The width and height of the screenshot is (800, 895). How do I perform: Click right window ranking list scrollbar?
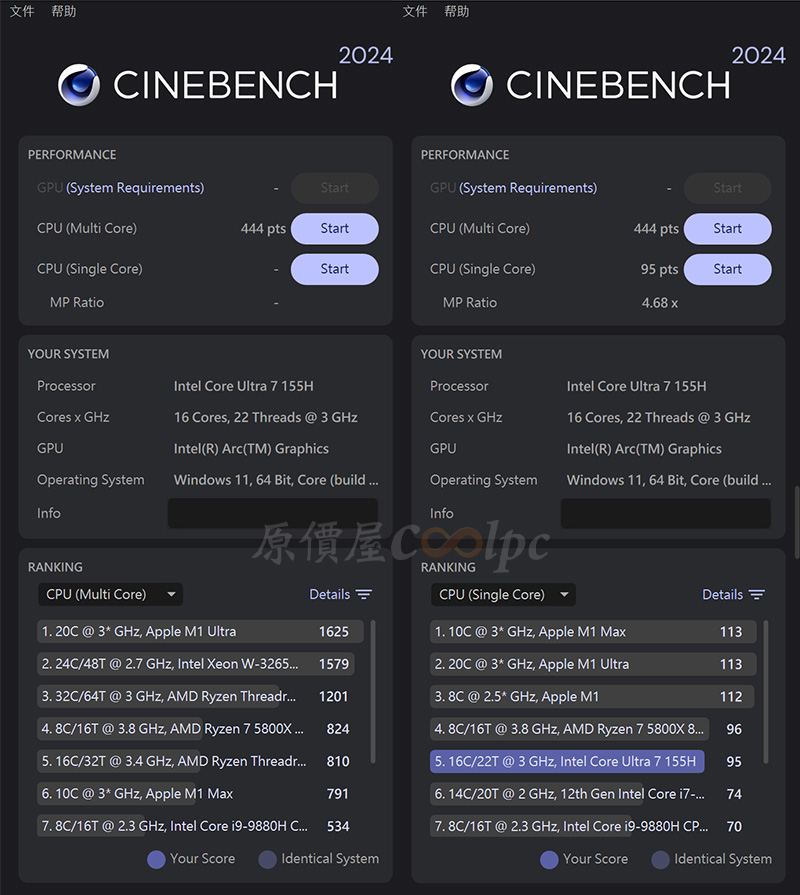point(766,691)
